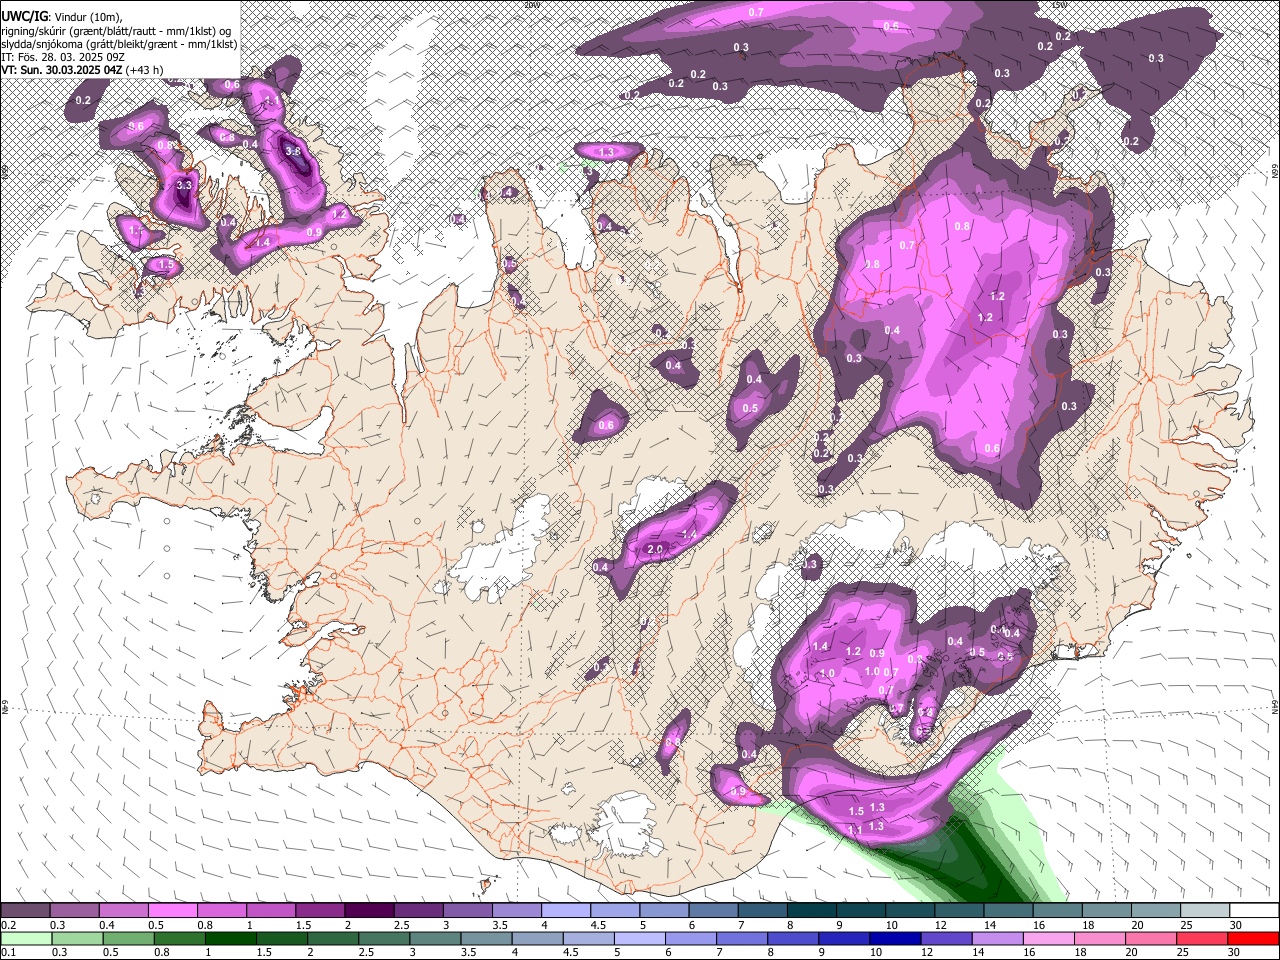The height and width of the screenshot is (960, 1280).
Task: Select the 0.3–0.4 snow legend swatch
Action: click(74, 911)
